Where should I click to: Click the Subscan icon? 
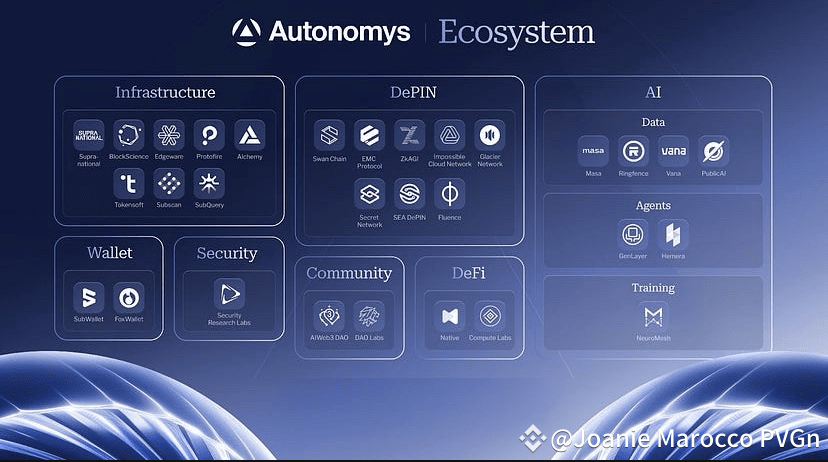pyautogui.click(x=169, y=183)
